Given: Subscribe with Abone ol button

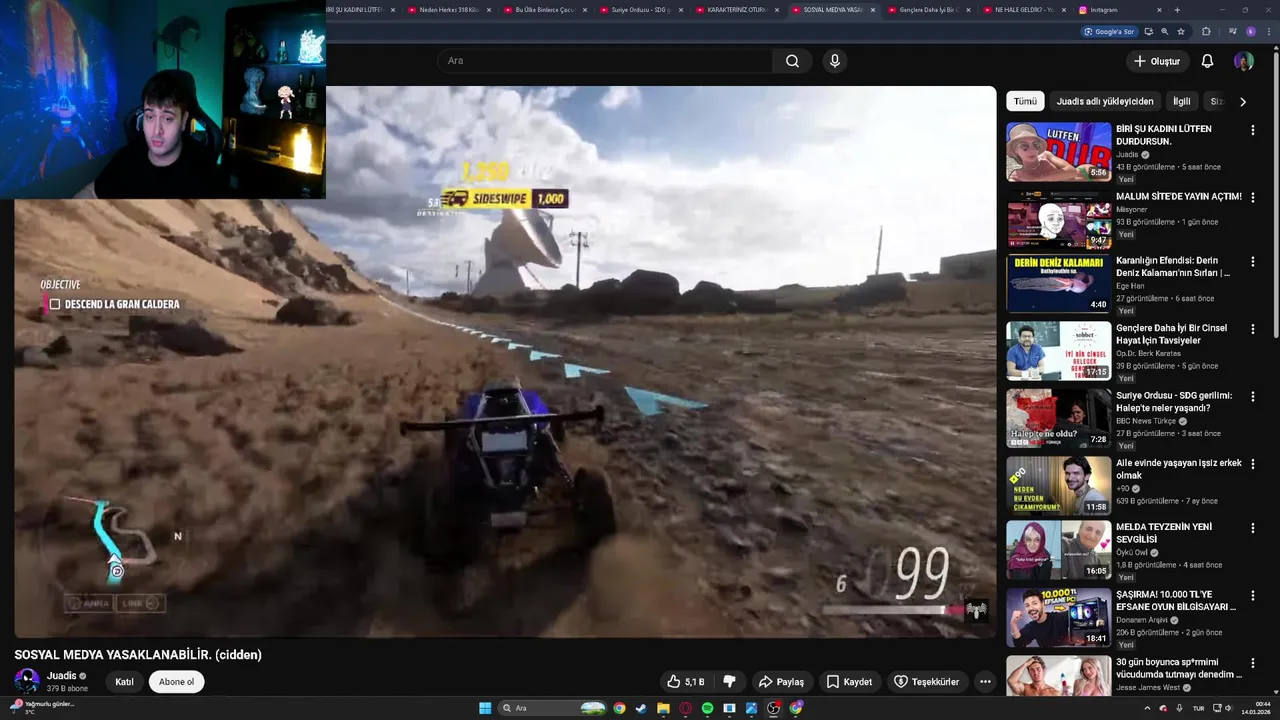Looking at the screenshot, I should 176,682.
